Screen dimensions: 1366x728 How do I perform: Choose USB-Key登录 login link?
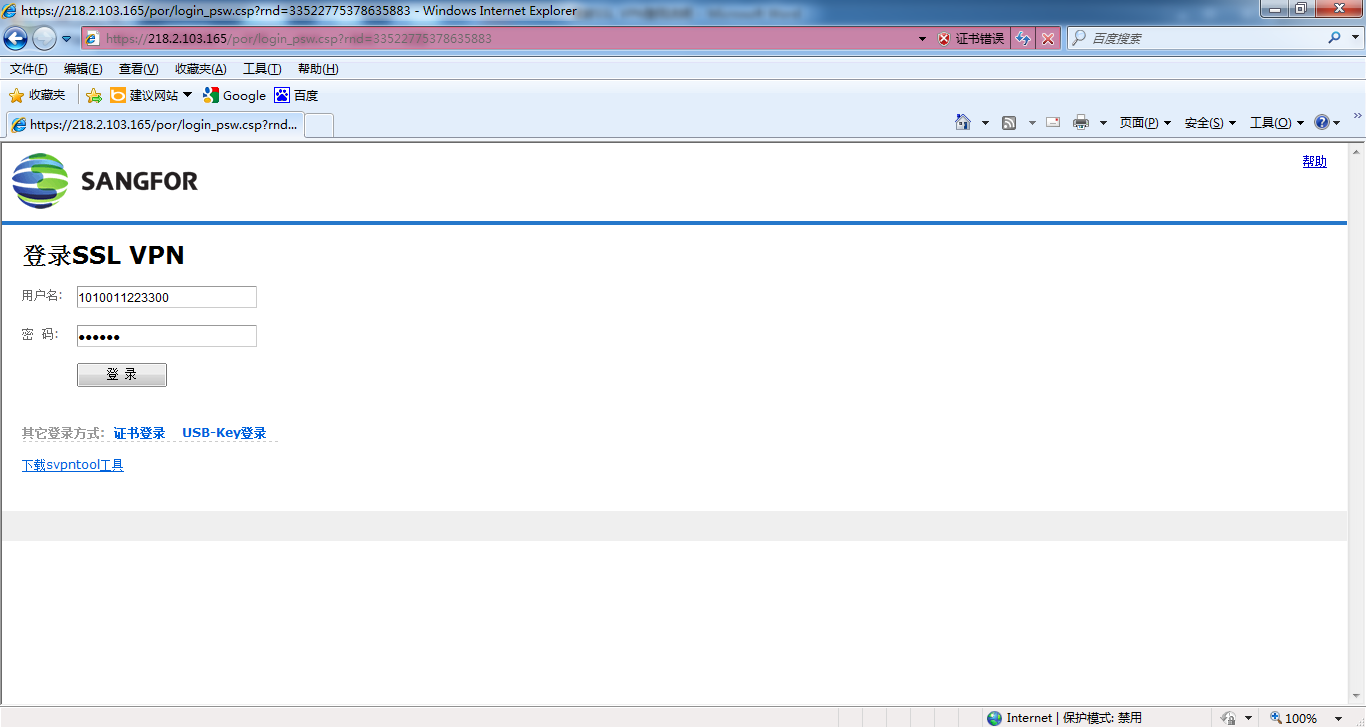click(x=224, y=433)
